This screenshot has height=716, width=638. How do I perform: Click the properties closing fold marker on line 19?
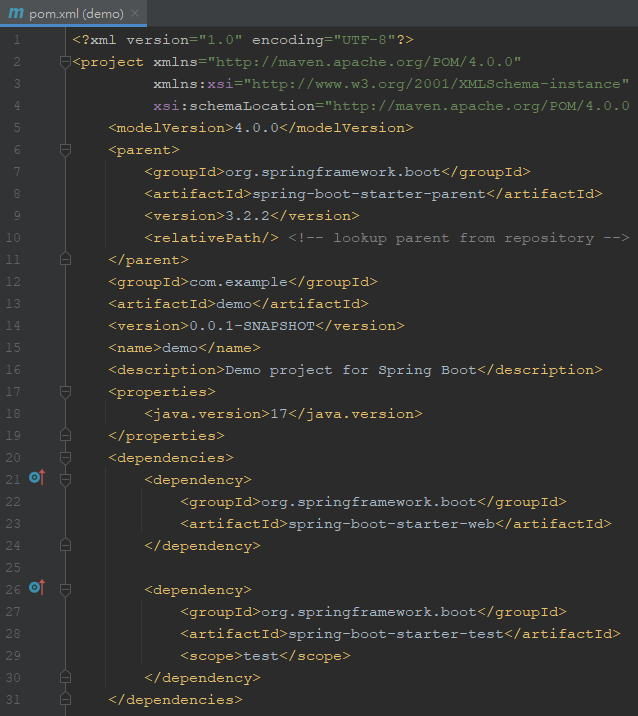[x=65, y=436]
